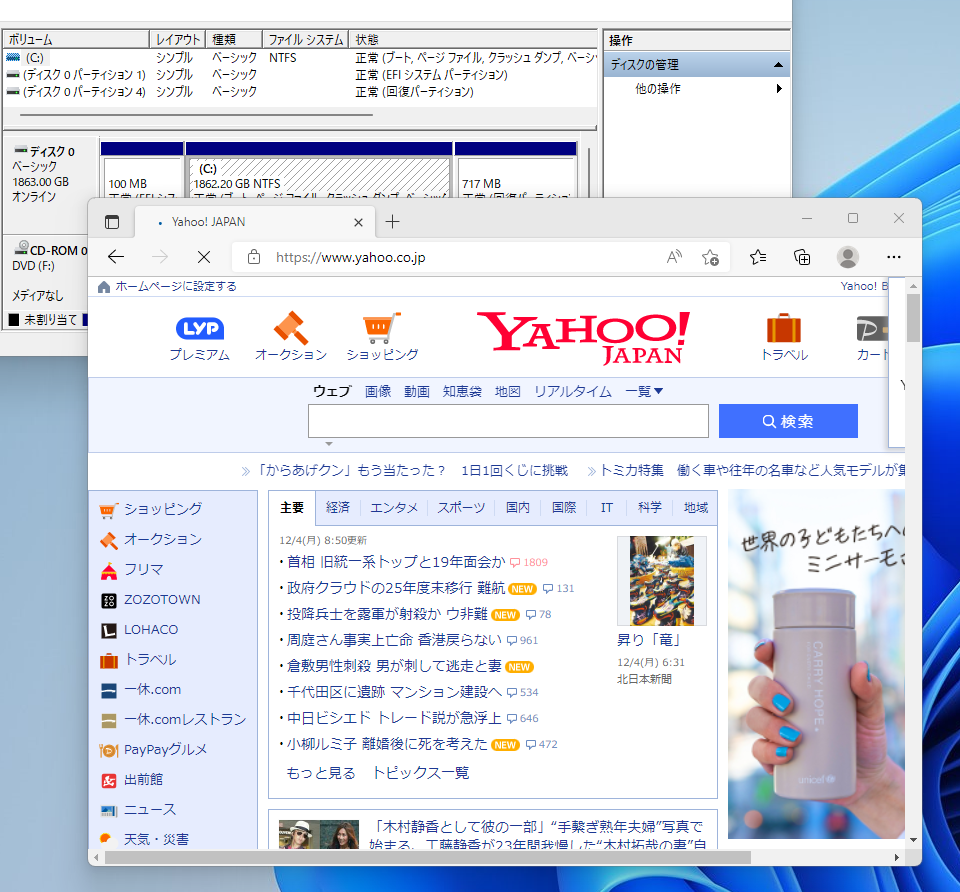Focus the Yahoo search input box

508,421
